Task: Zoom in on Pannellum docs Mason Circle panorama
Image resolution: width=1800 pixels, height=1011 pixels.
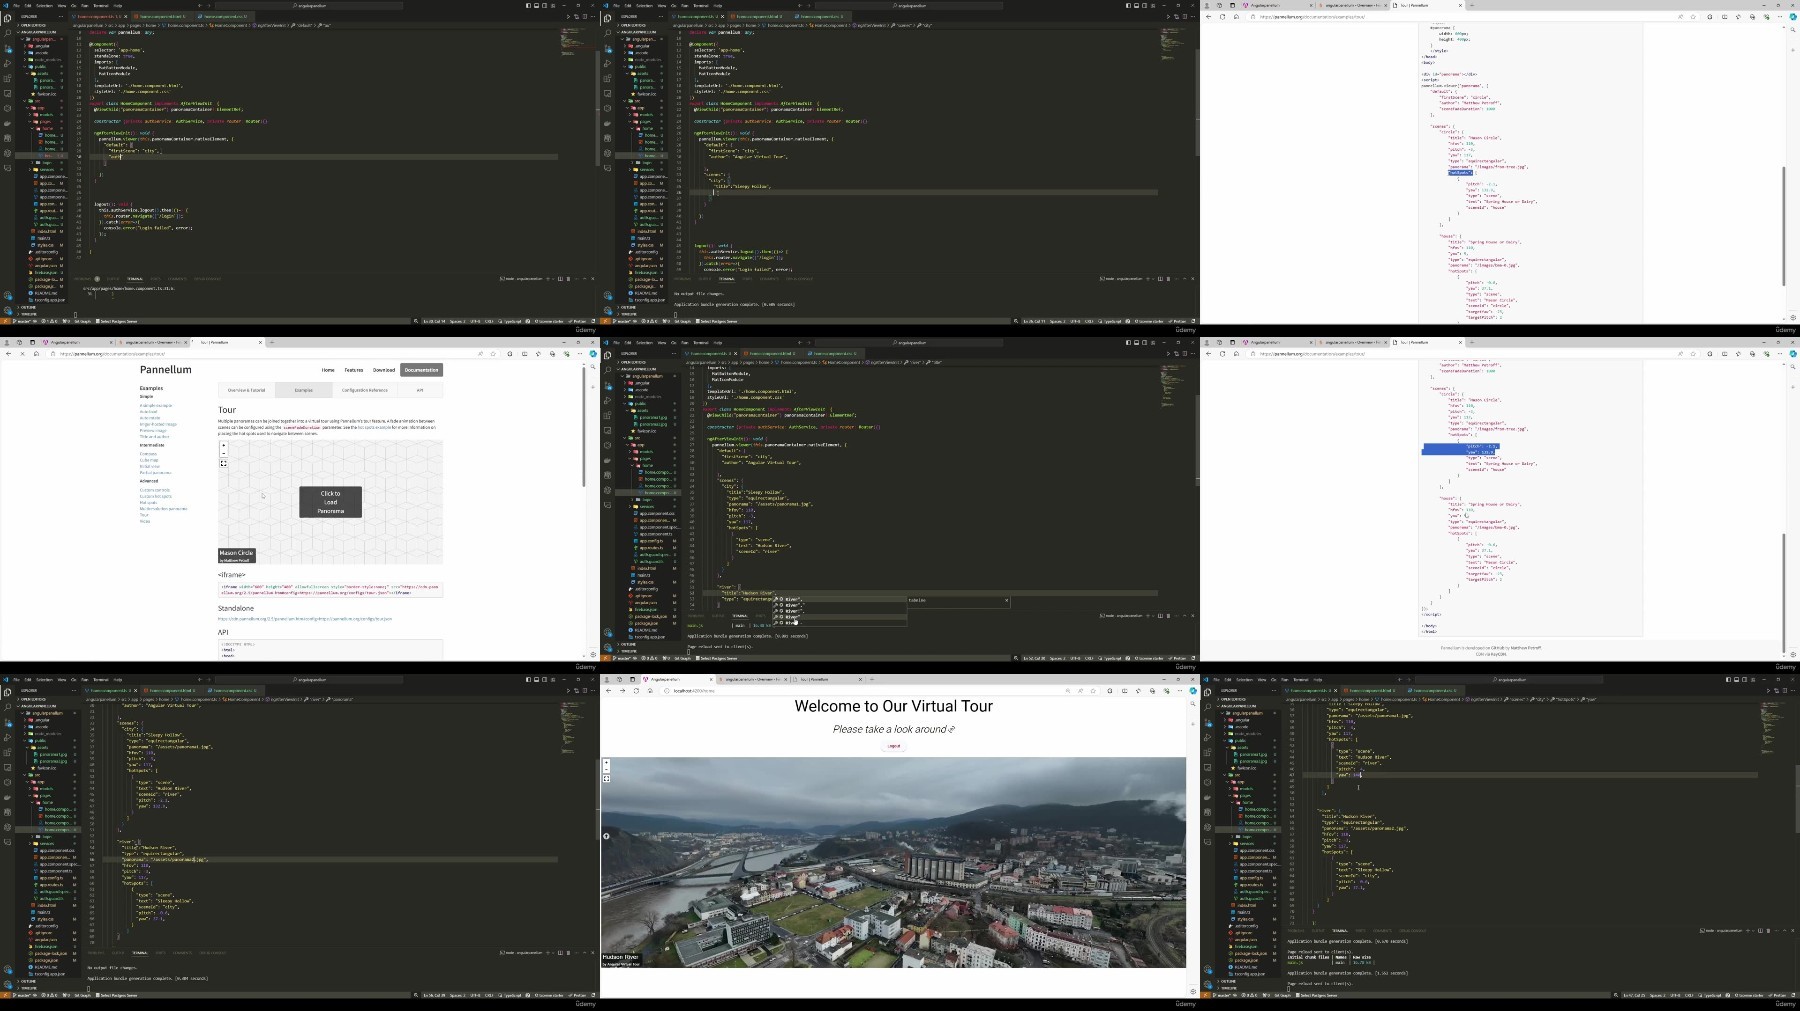Action: coord(224,445)
